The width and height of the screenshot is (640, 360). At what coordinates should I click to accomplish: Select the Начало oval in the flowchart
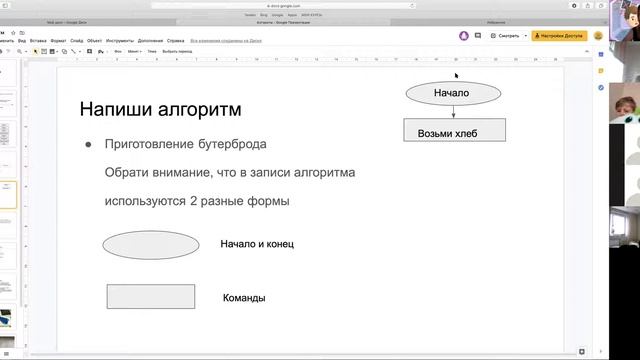pyautogui.click(x=453, y=93)
